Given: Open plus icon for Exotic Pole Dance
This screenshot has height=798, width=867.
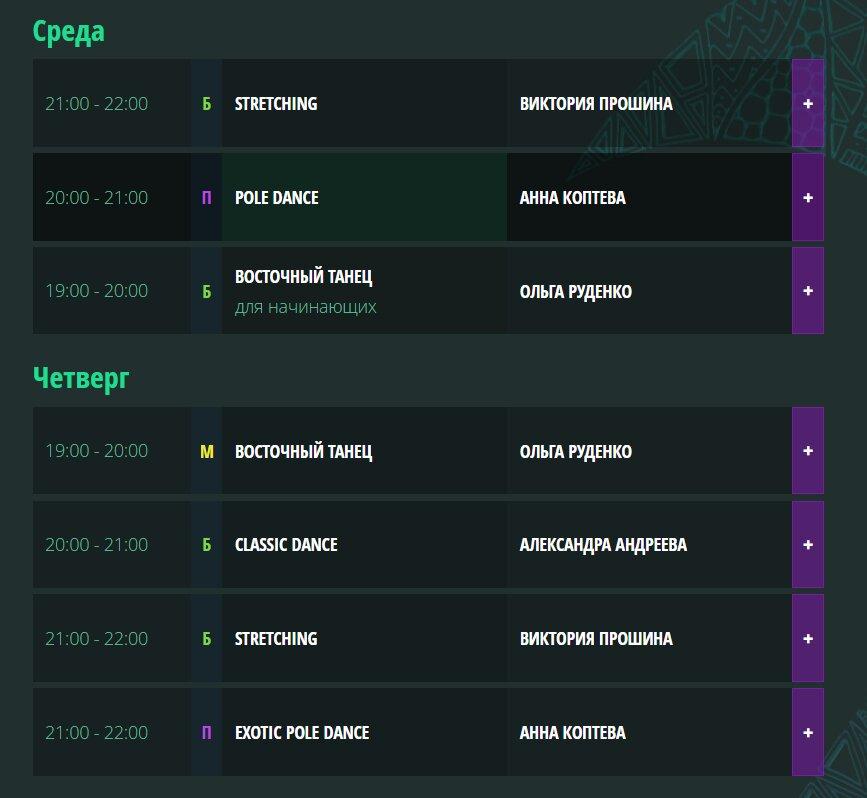Looking at the screenshot, I should click(x=808, y=733).
